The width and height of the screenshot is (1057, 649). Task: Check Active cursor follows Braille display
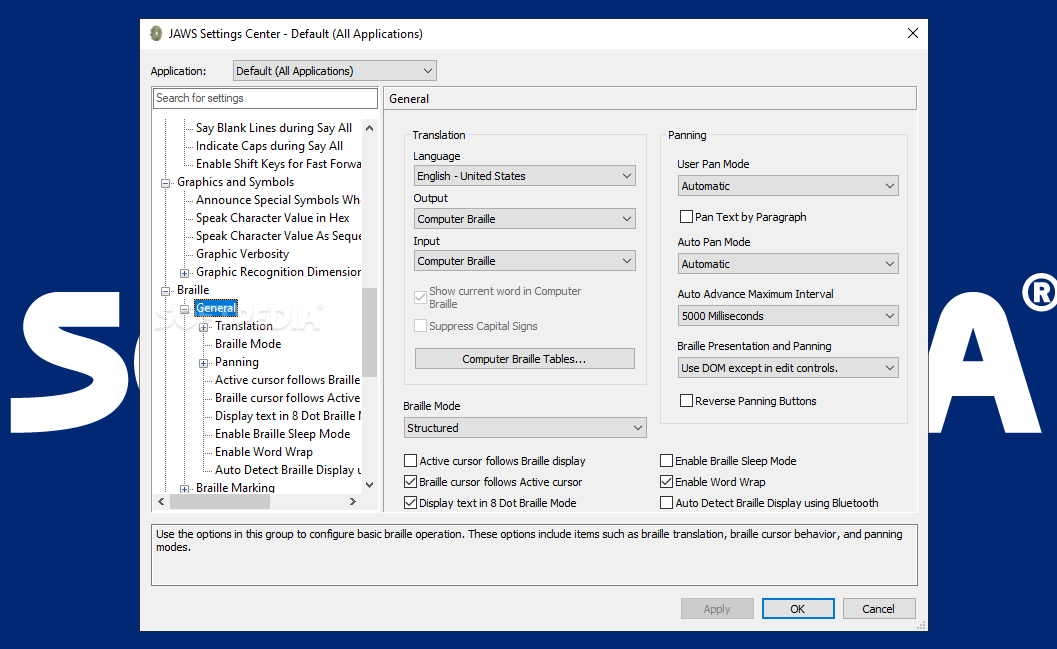[x=410, y=461]
